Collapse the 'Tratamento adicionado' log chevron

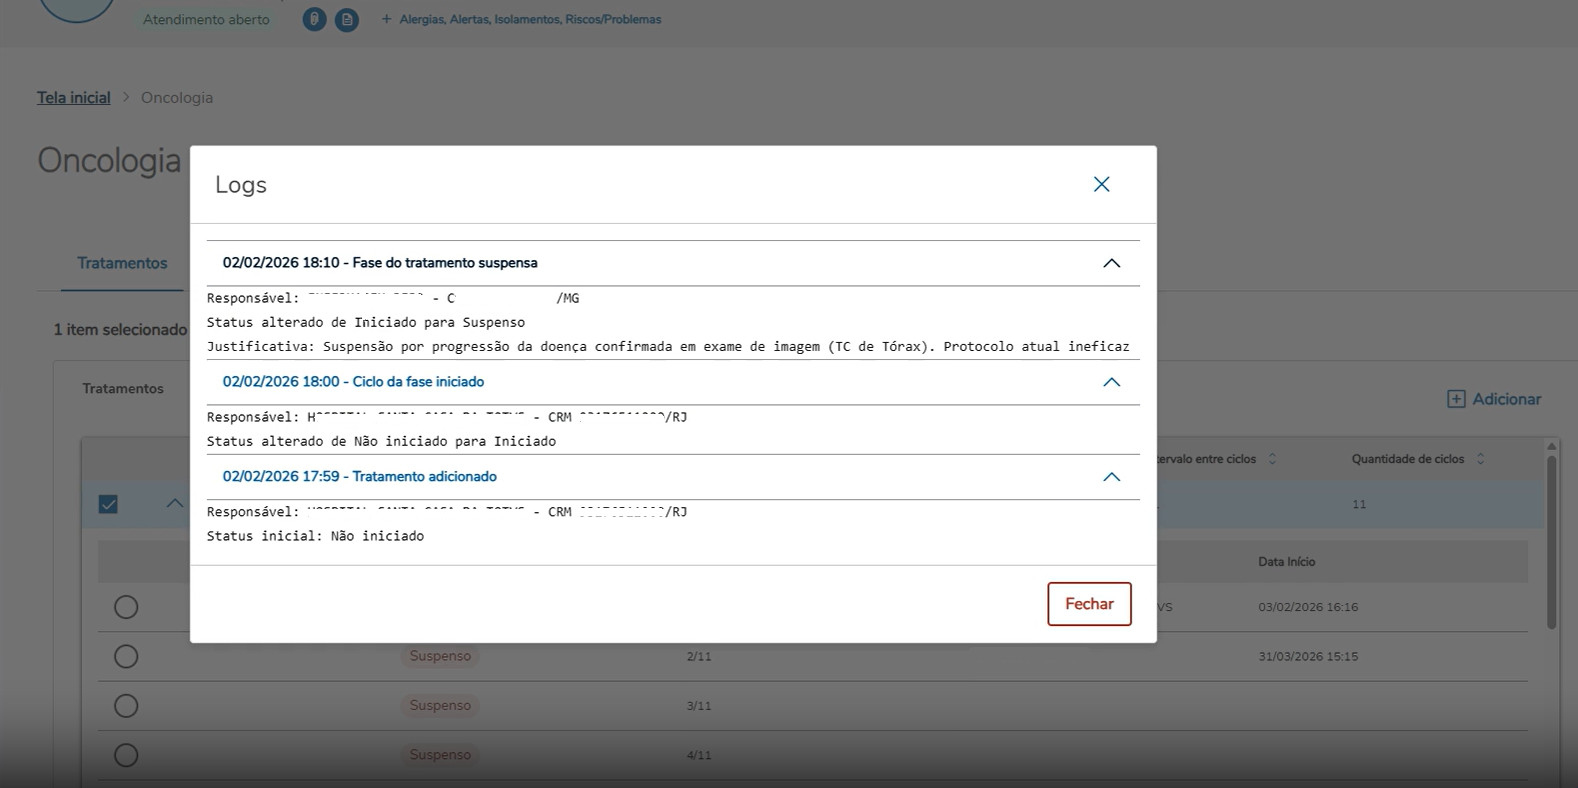point(1111,477)
